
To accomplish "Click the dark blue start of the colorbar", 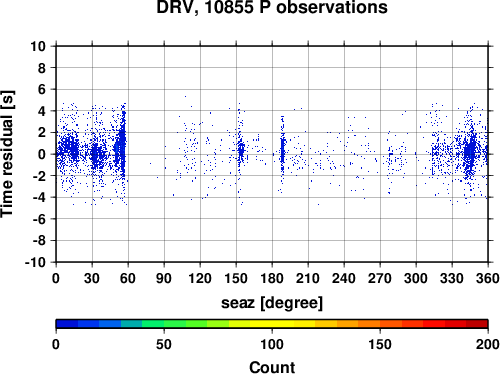I will point(67,324).
